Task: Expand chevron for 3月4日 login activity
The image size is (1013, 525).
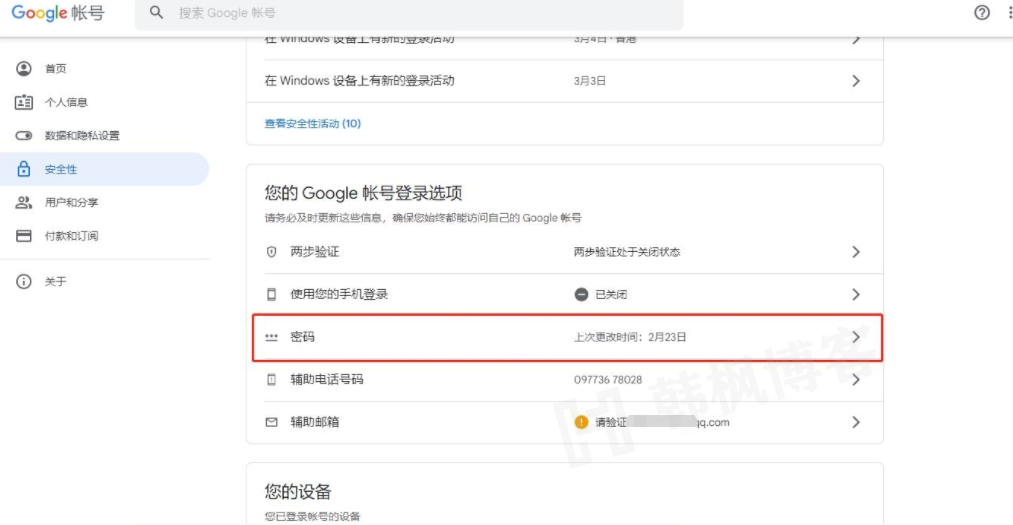Action: (x=856, y=39)
